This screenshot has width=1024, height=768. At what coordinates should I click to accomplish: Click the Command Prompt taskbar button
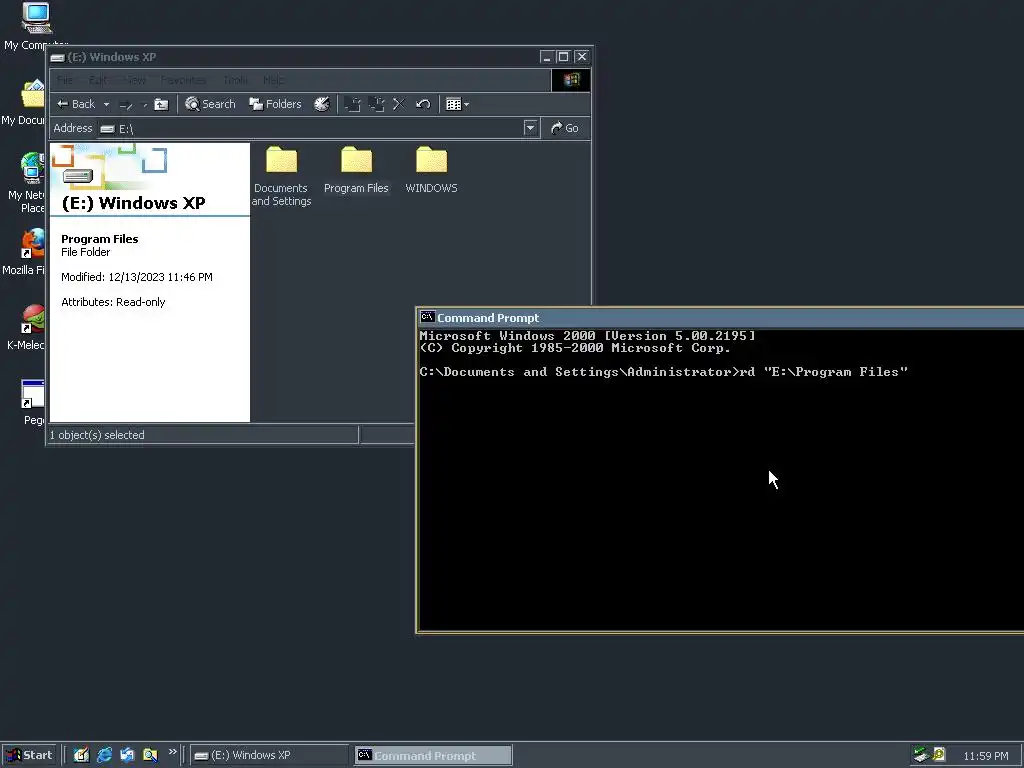434,756
